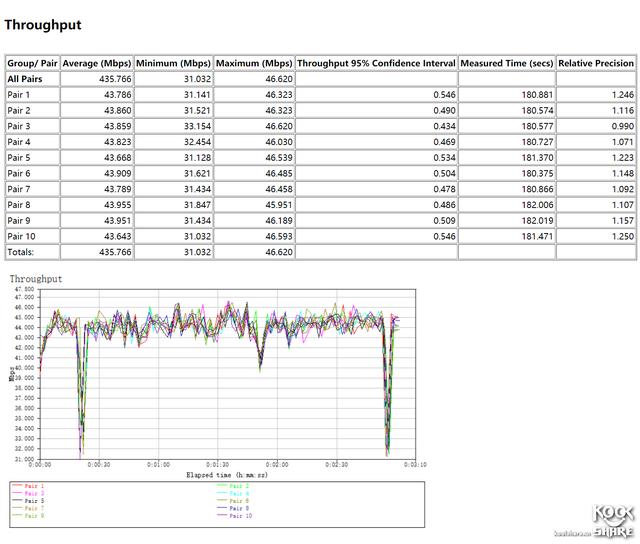
Task: Click the Average (Mbps) column header
Action: (x=96, y=62)
